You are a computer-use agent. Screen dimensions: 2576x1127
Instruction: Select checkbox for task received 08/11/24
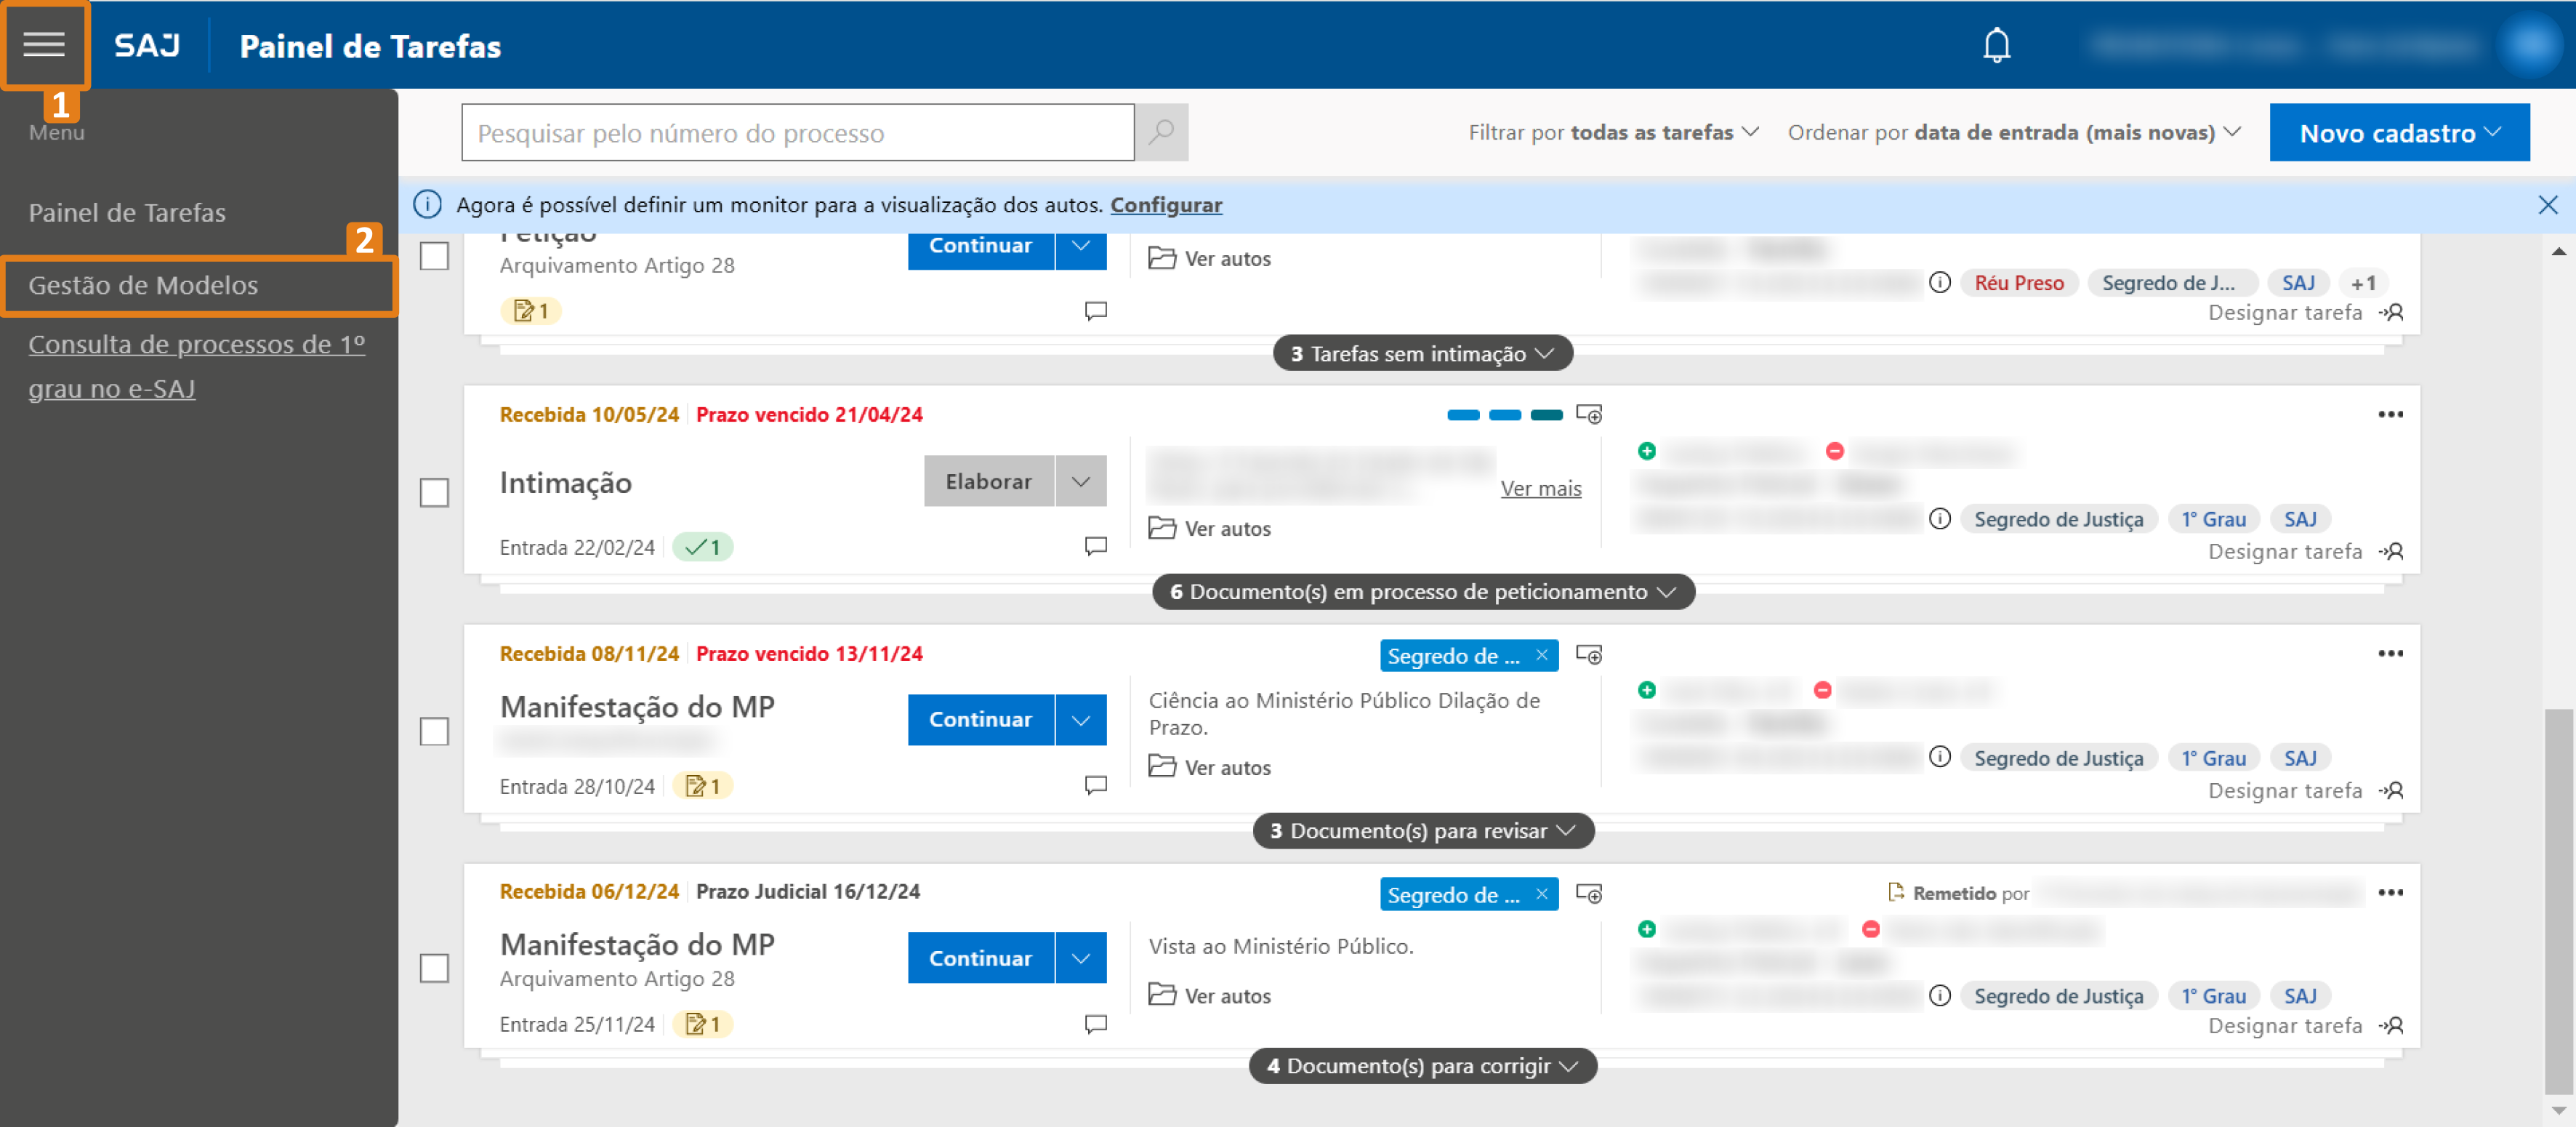pos(434,731)
